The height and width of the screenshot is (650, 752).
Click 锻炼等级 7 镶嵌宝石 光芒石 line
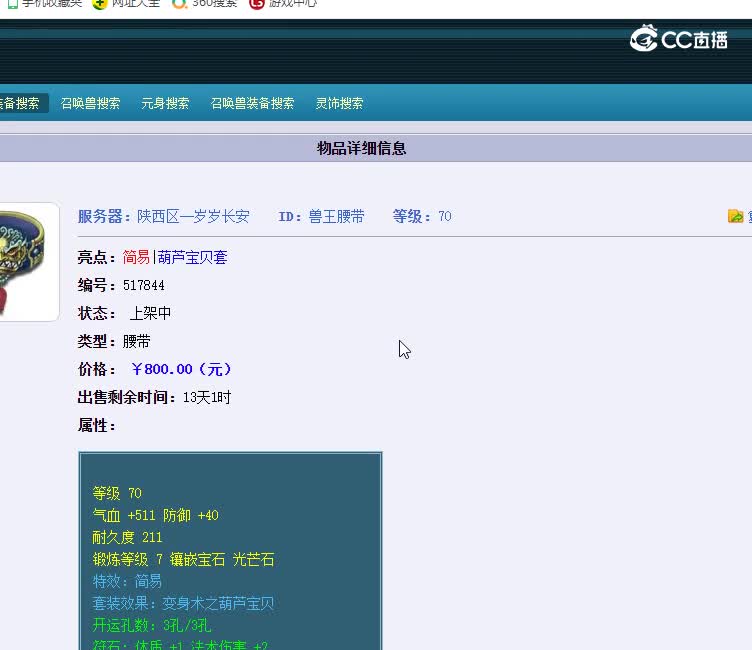click(x=183, y=559)
